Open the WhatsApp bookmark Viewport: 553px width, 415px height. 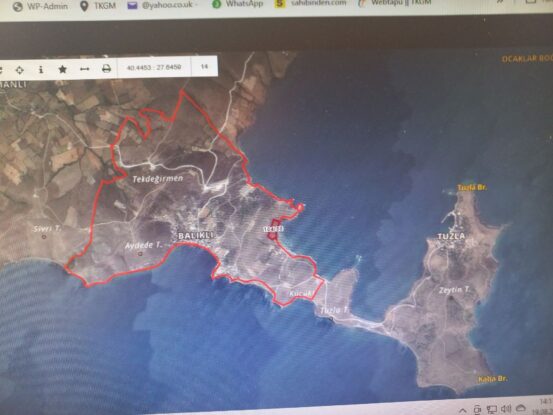click(238, 4)
